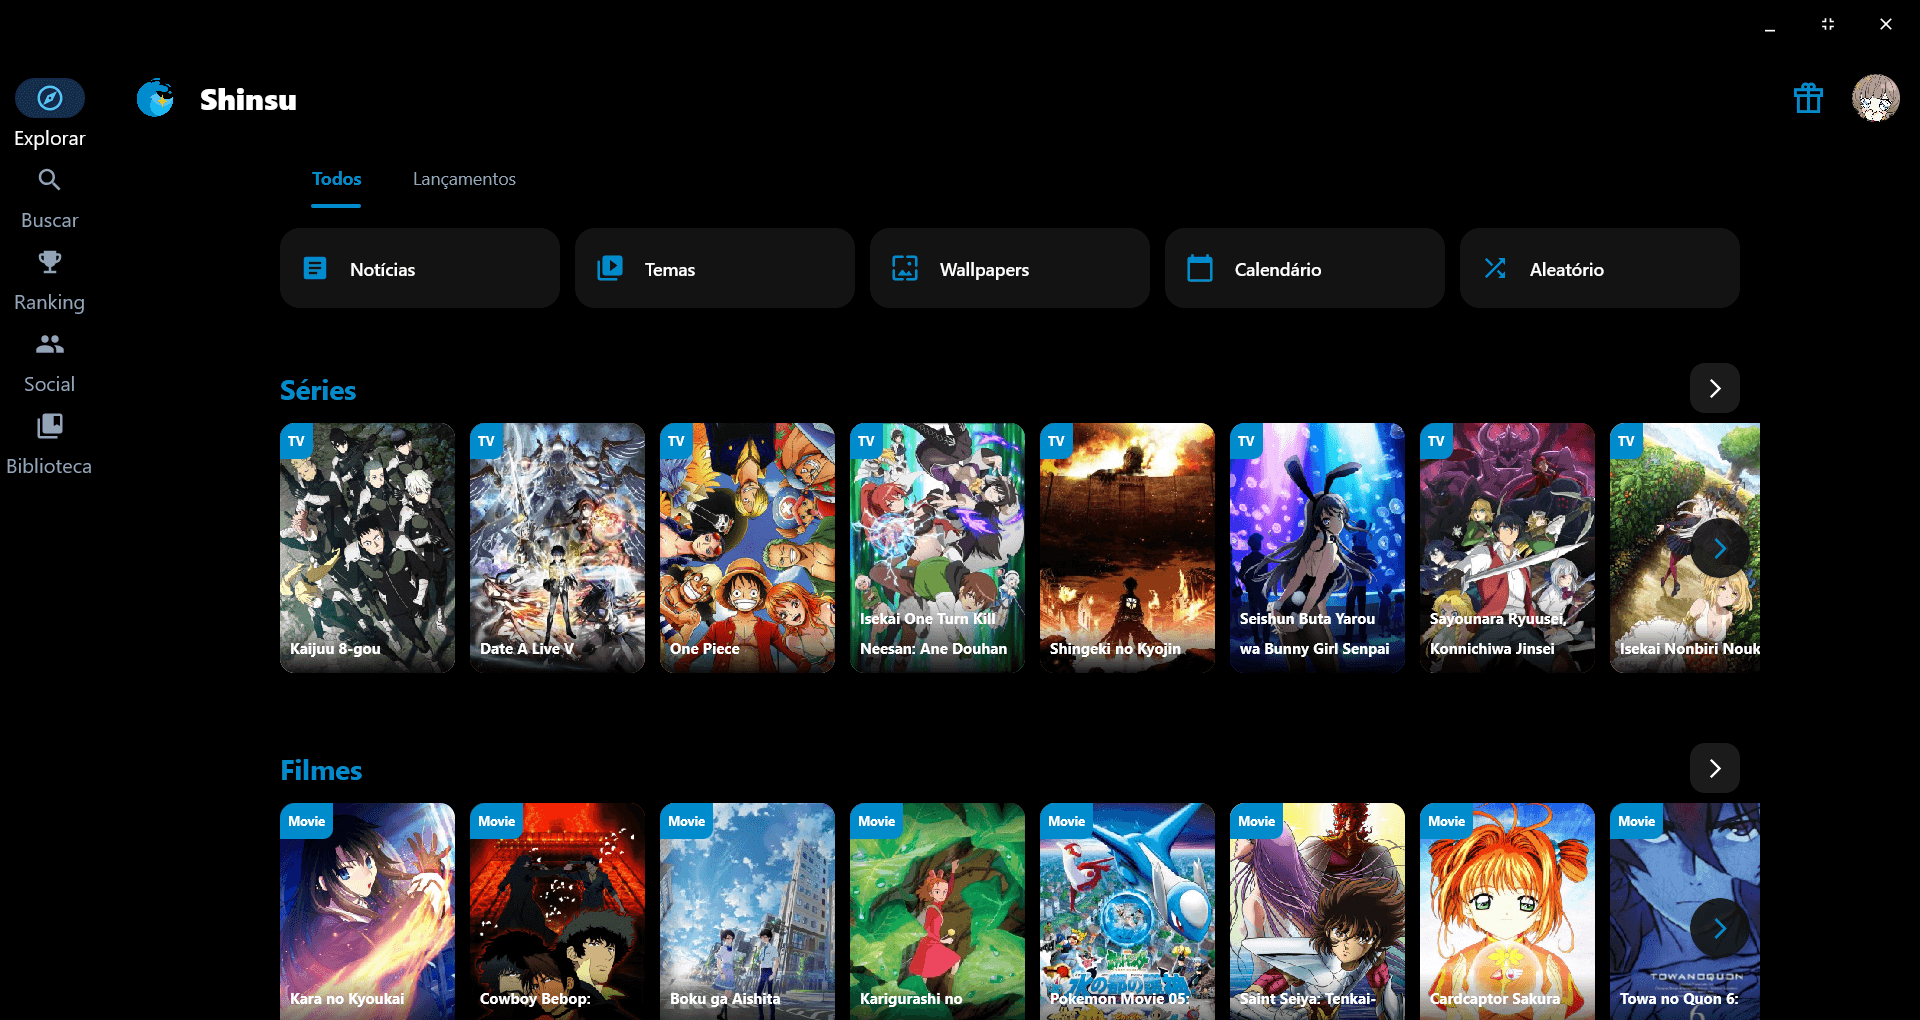Go to Biblioteca label in sidebar
1920x1020 pixels.
coord(49,466)
